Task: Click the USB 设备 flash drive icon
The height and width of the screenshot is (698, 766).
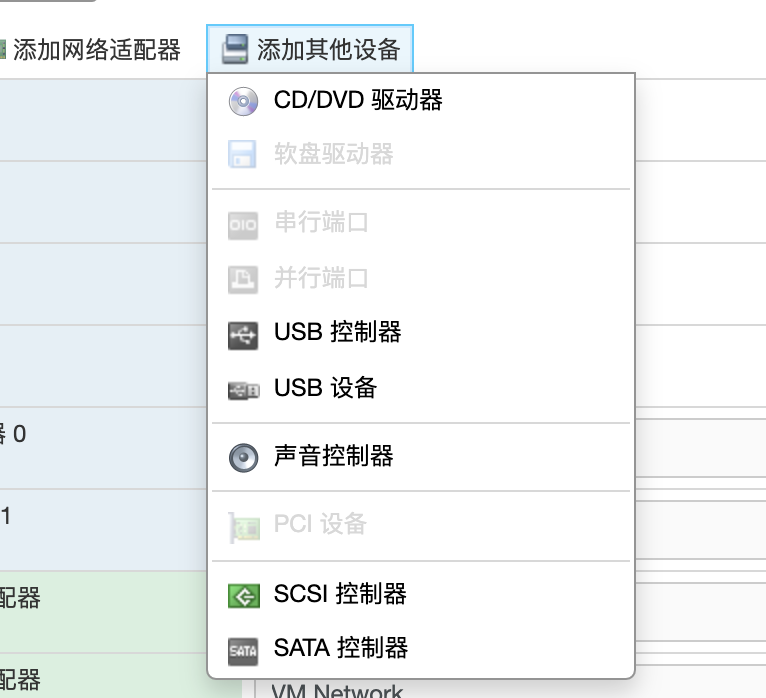Action: [x=243, y=389]
